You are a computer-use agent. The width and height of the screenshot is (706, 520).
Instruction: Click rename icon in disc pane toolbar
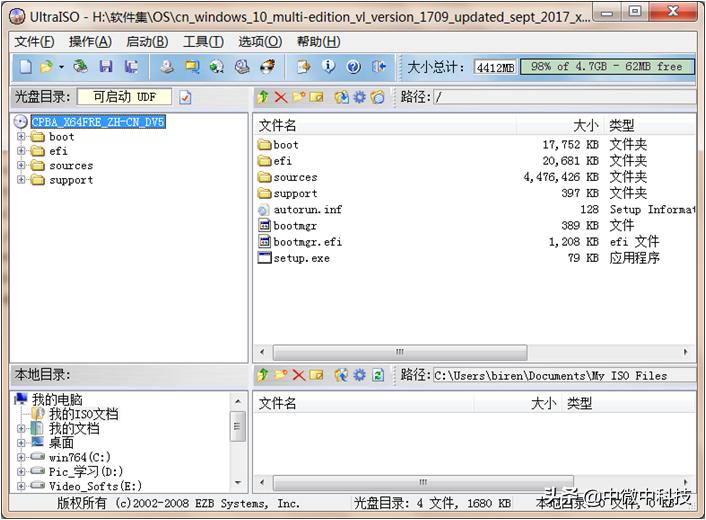pos(317,97)
